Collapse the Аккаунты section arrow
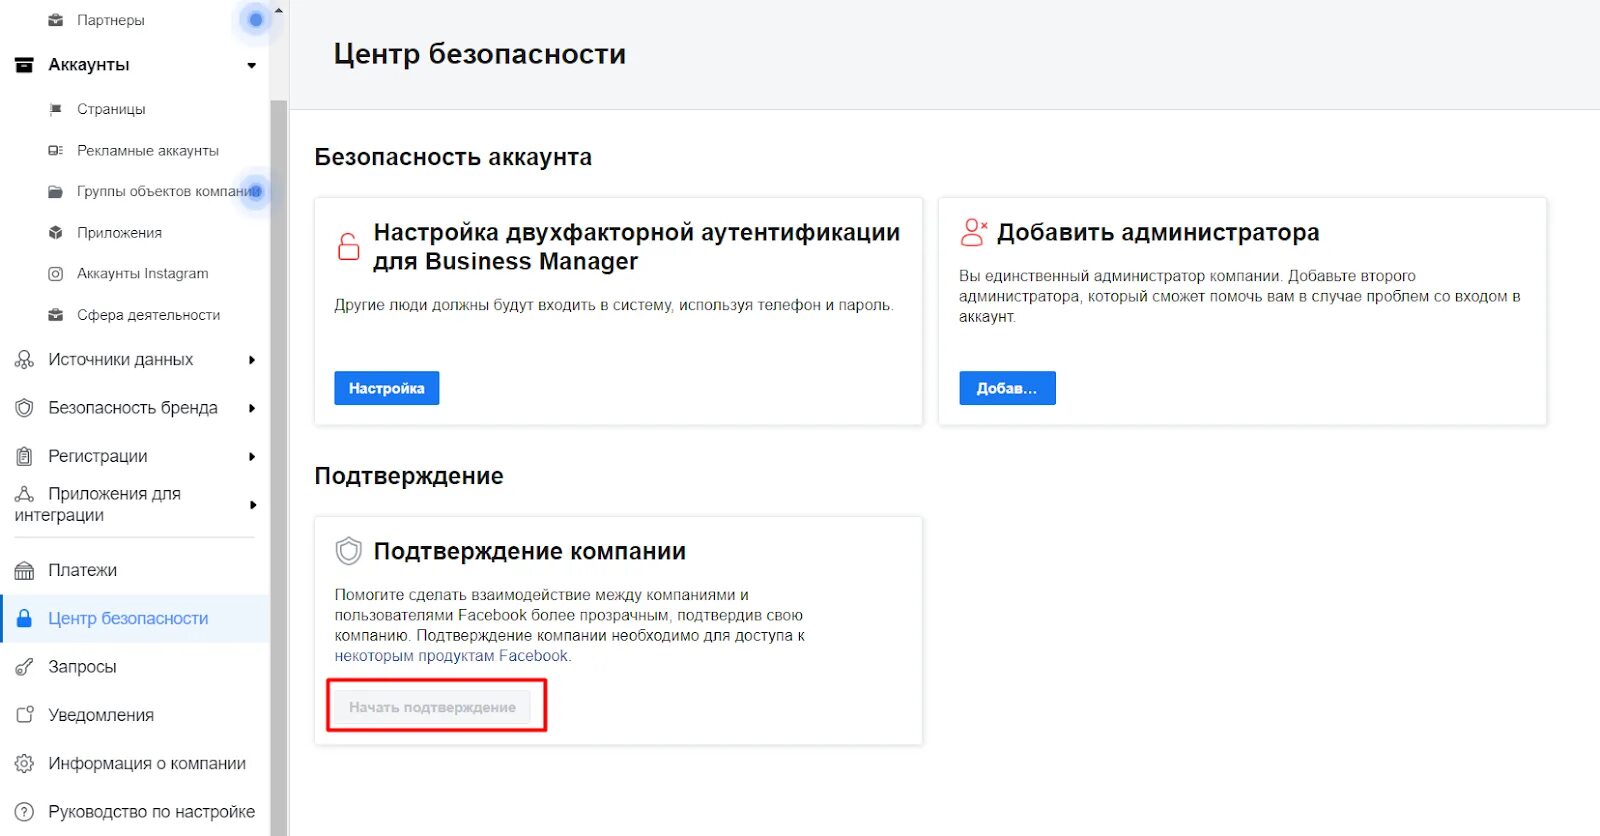The image size is (1600, 836). point(252,66)
